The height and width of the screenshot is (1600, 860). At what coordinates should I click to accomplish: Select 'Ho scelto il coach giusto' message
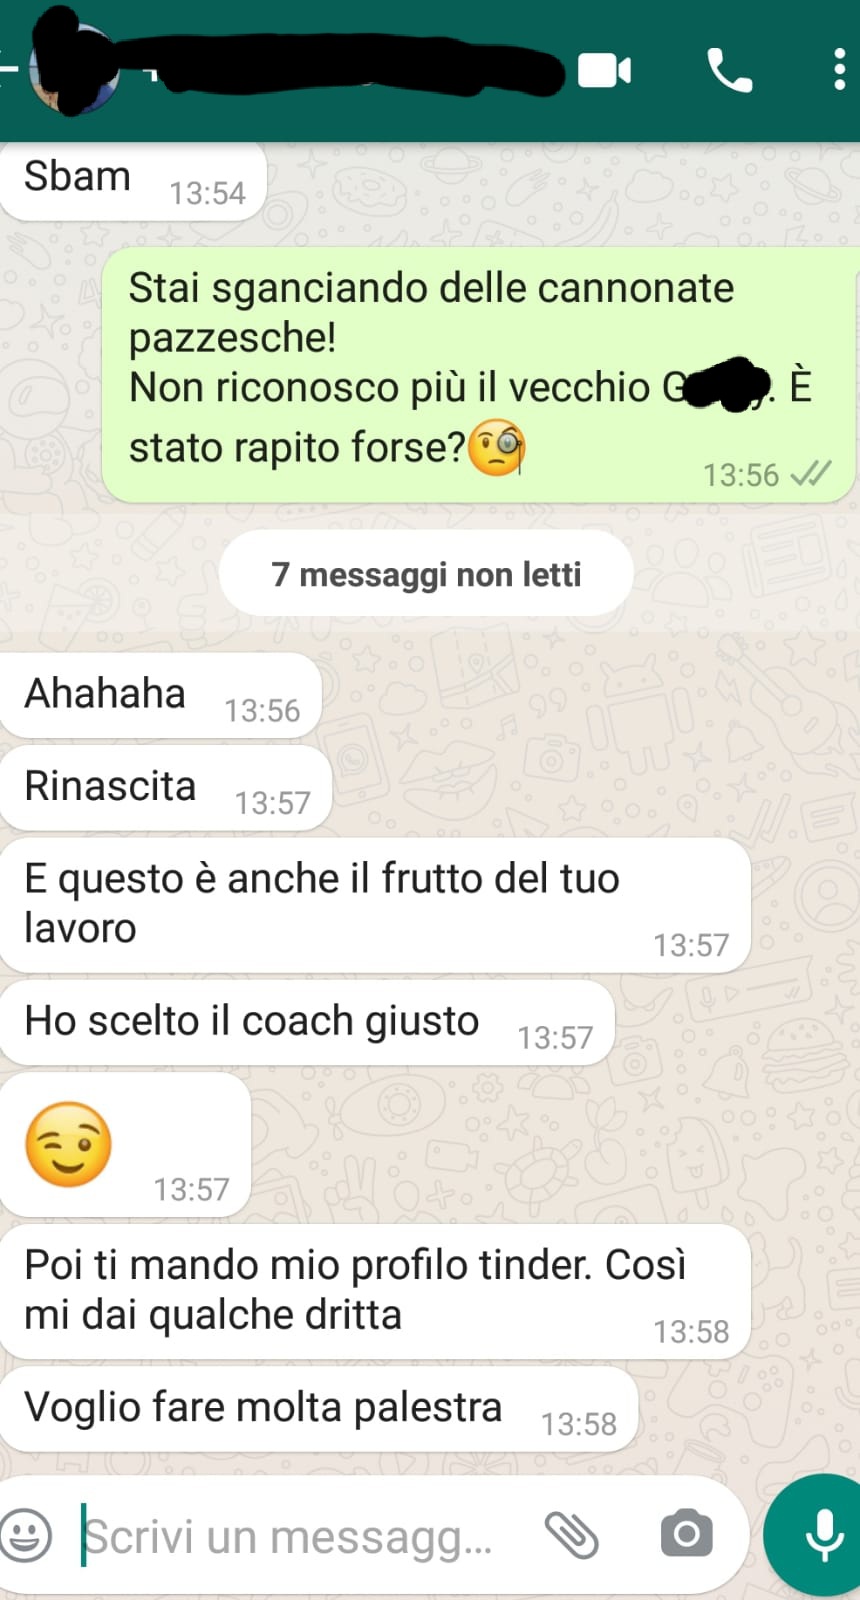point(307,1023)
